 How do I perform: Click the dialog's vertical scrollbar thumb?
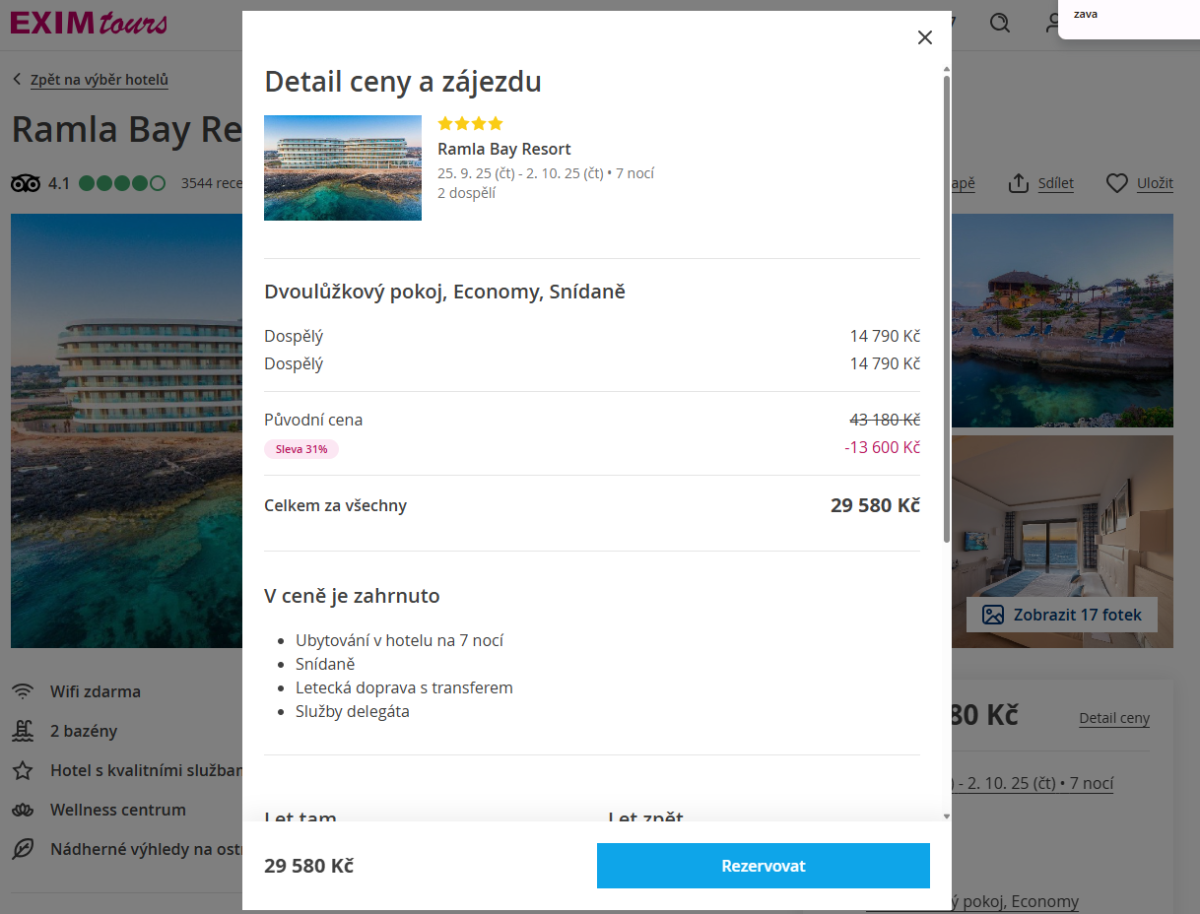click(x=947, y=300)
